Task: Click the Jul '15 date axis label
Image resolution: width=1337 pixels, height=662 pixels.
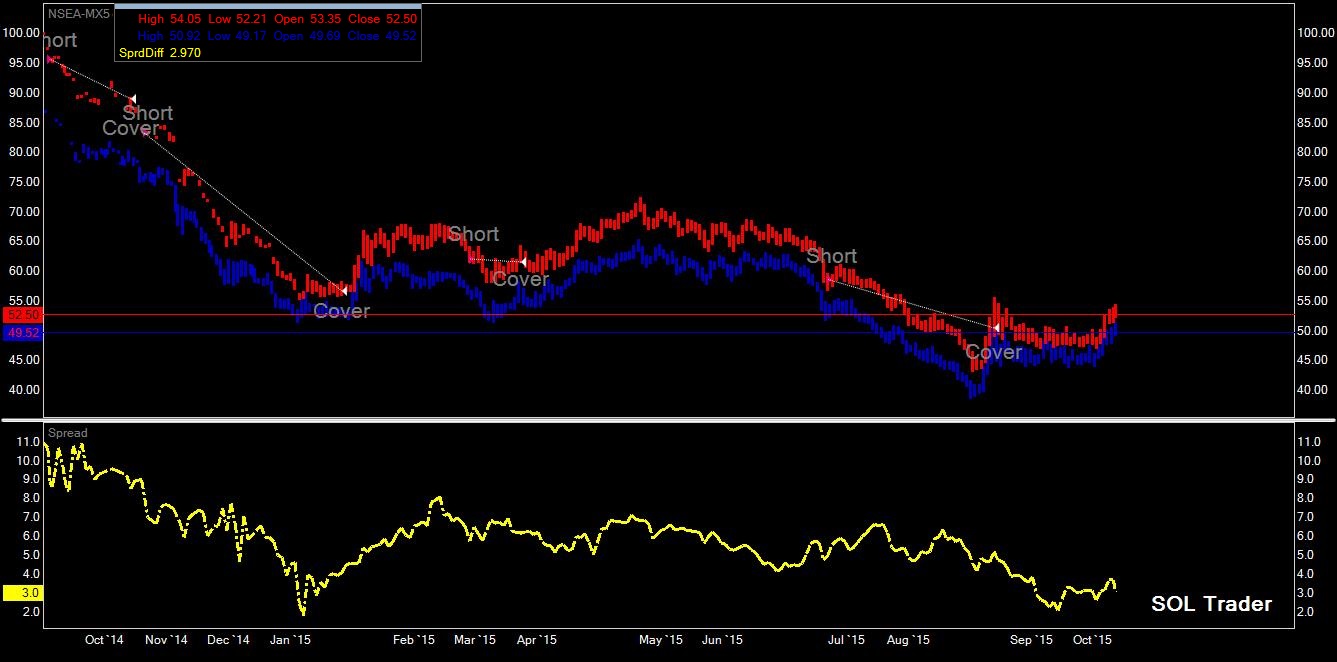Action: coord(846,640)
